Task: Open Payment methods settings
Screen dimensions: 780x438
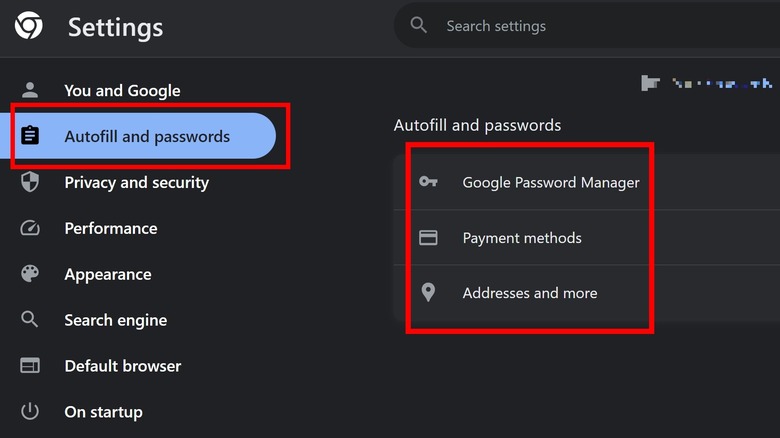Action: pos(521,238)
